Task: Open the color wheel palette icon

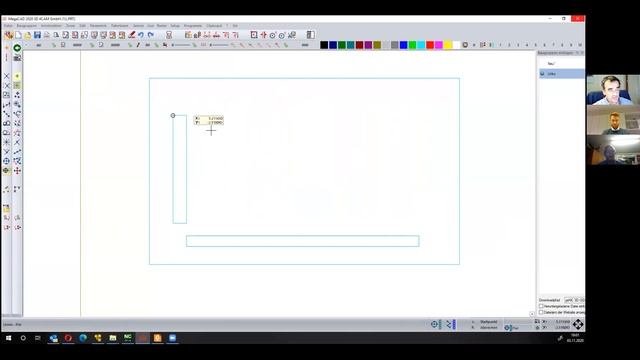Action: (x=465, y=45)
